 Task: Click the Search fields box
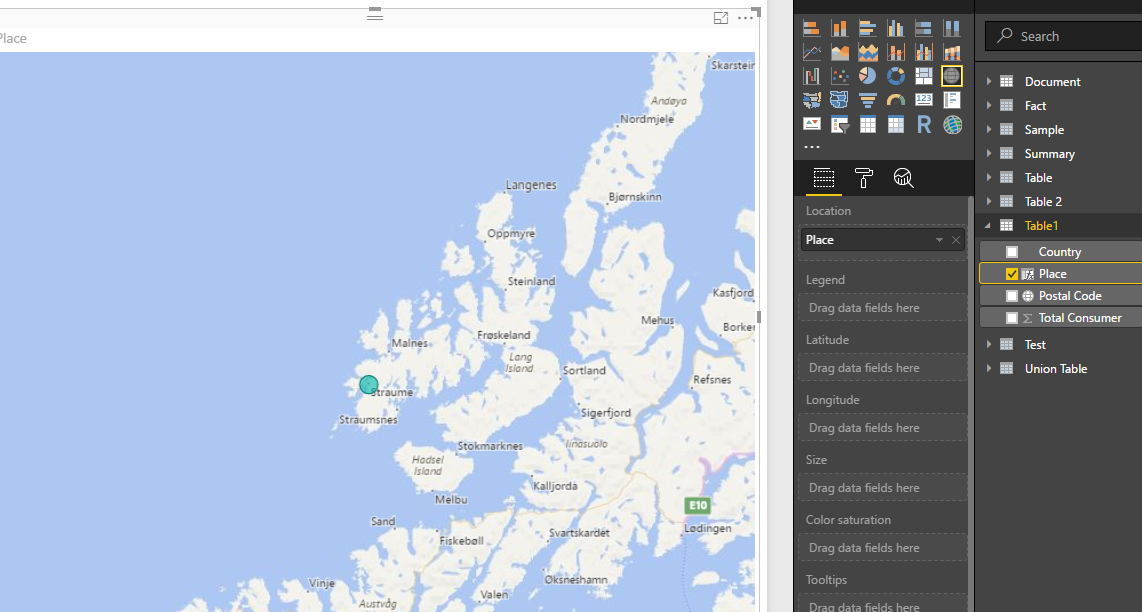tap(1063, 36)
